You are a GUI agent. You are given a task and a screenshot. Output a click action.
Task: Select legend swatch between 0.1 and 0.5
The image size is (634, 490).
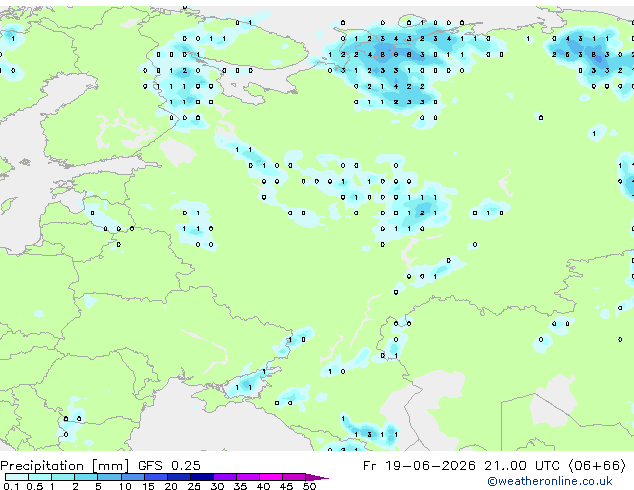pyautogui.click(x=17, y=477)
